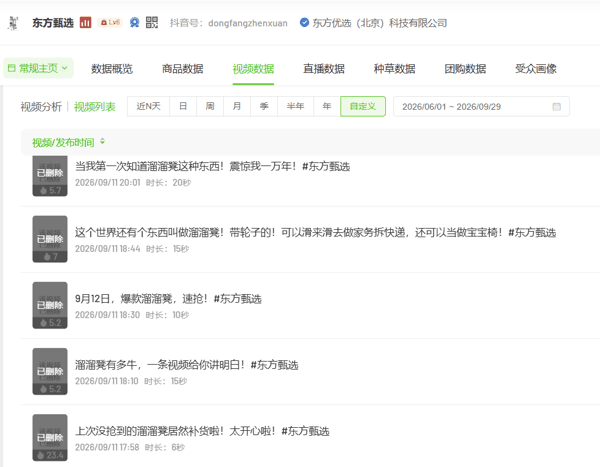Screen dimensions: 600x467
Task: Click timestamp 2026/09/11 18:10
Action: (x=107, y=381)
